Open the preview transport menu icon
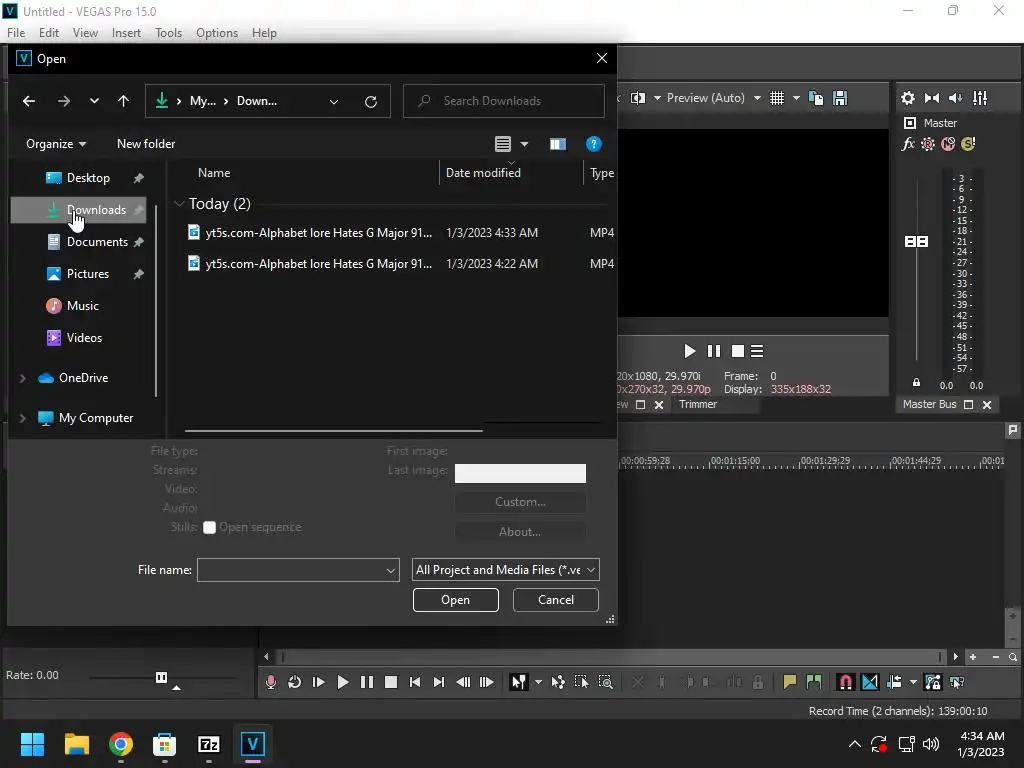 point(757,351)
